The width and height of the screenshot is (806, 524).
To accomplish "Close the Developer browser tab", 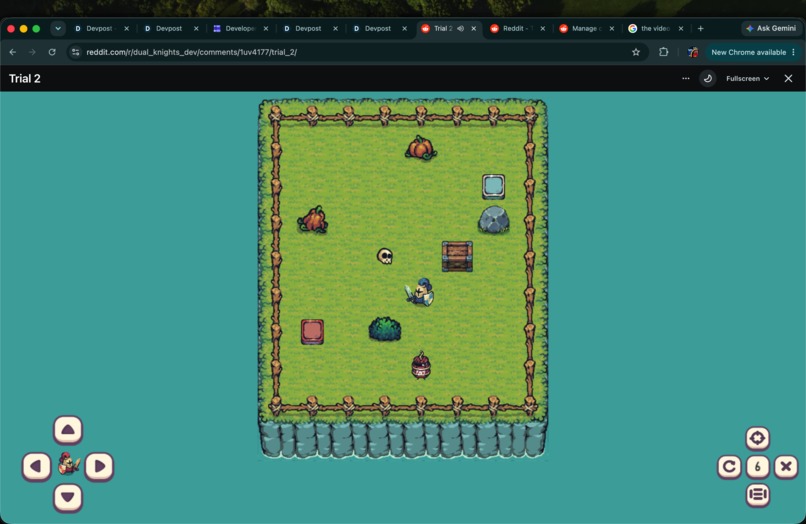I will (266, 29).
